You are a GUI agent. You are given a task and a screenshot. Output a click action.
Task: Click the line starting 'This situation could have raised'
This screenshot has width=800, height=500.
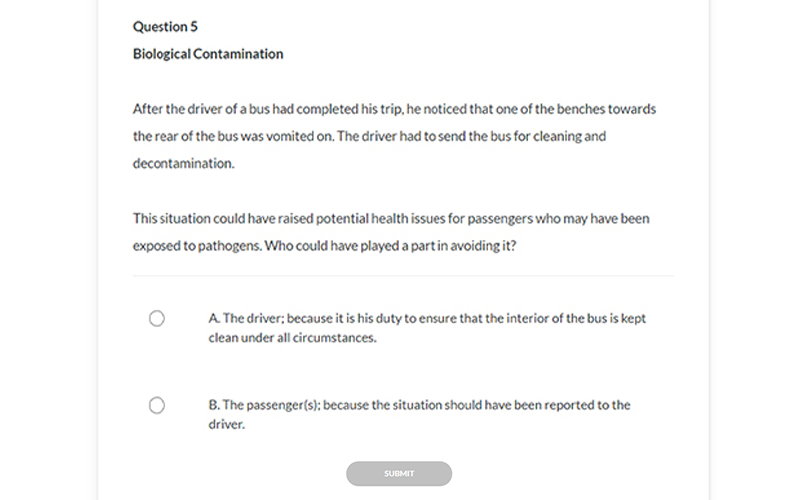click(x=391, y=217)
